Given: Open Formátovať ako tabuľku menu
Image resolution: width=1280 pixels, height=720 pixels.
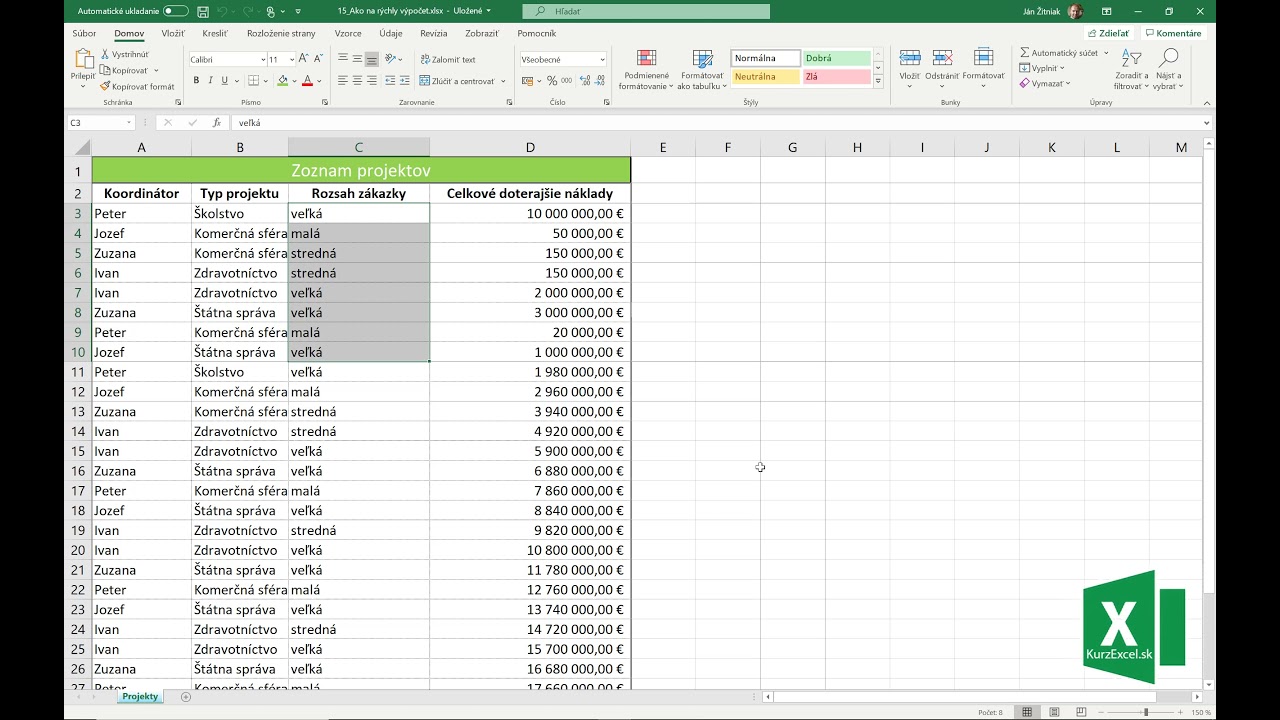Looking at the screenshot, I should click(x=702, y=70).
